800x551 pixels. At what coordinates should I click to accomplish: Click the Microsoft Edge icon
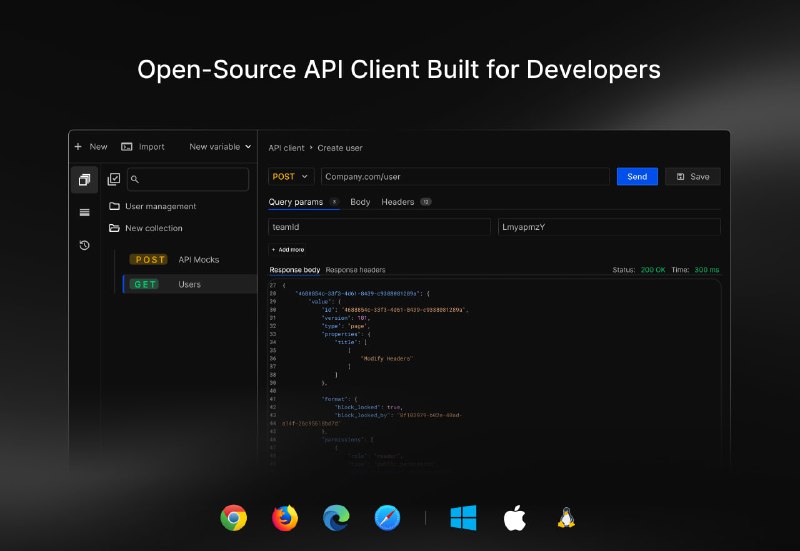[x=336, y=517]
